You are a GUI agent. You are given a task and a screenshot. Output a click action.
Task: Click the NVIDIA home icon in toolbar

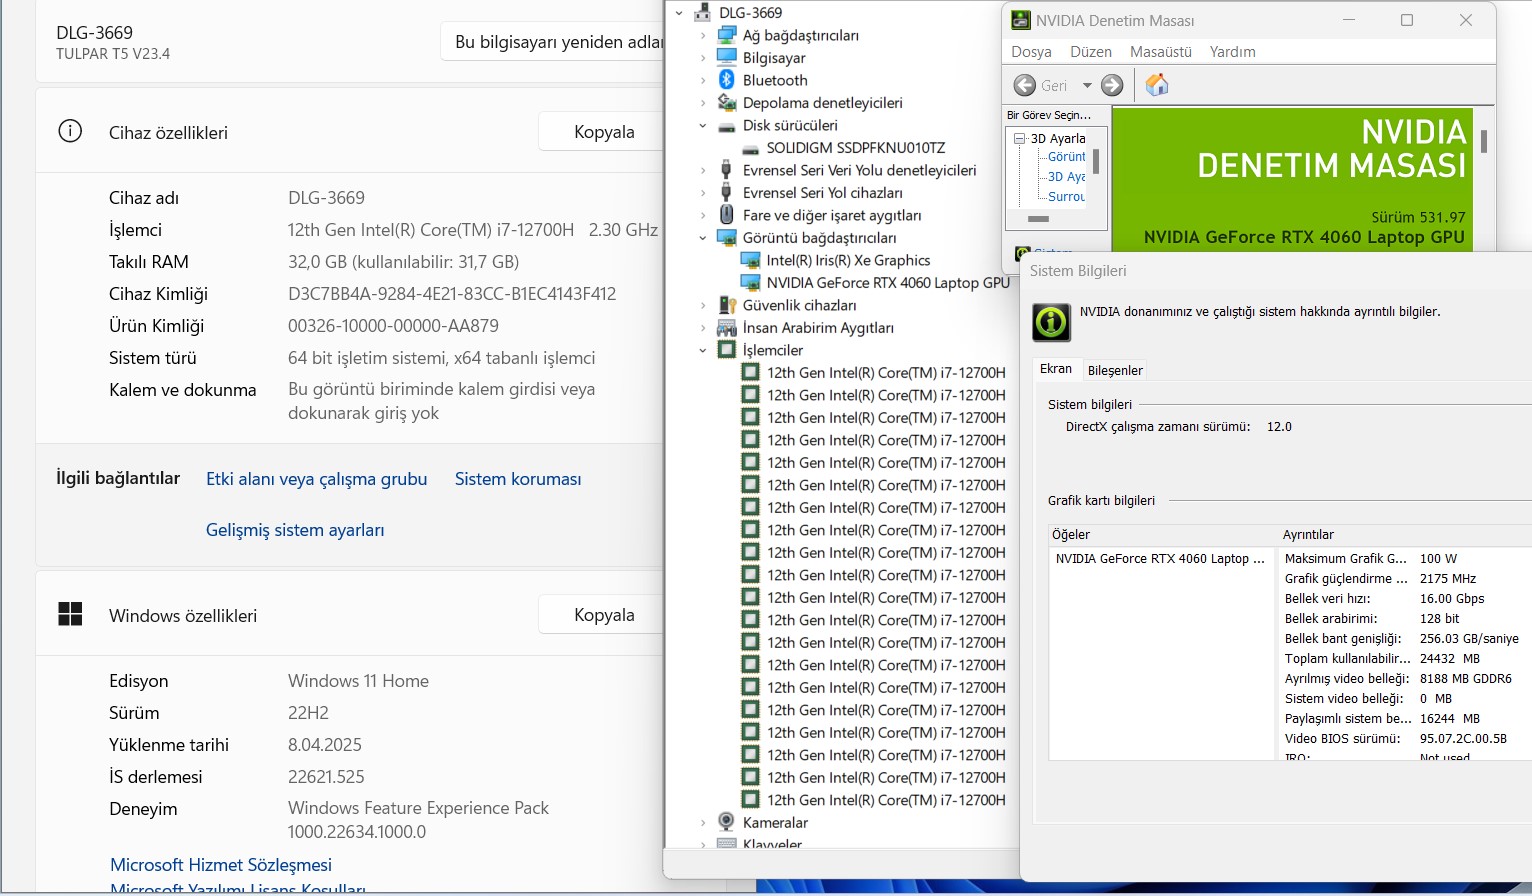[1157, 85]
